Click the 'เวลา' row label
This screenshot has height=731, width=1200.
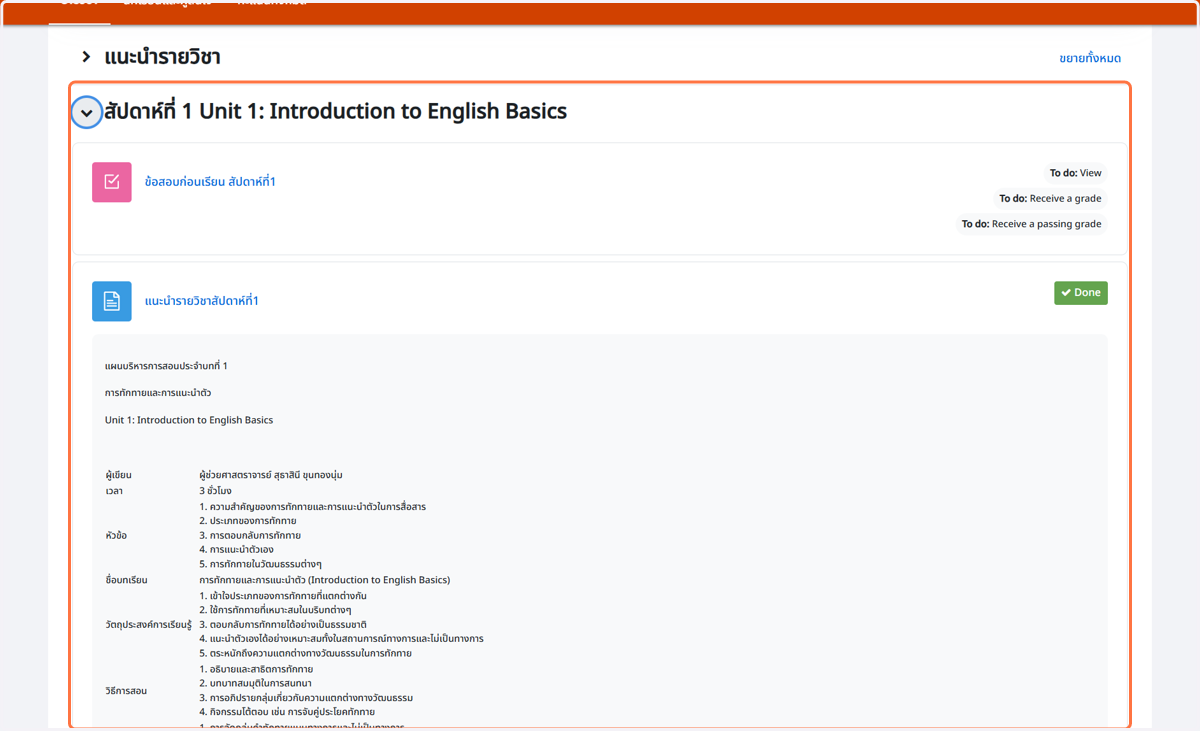tap(114, 491)
